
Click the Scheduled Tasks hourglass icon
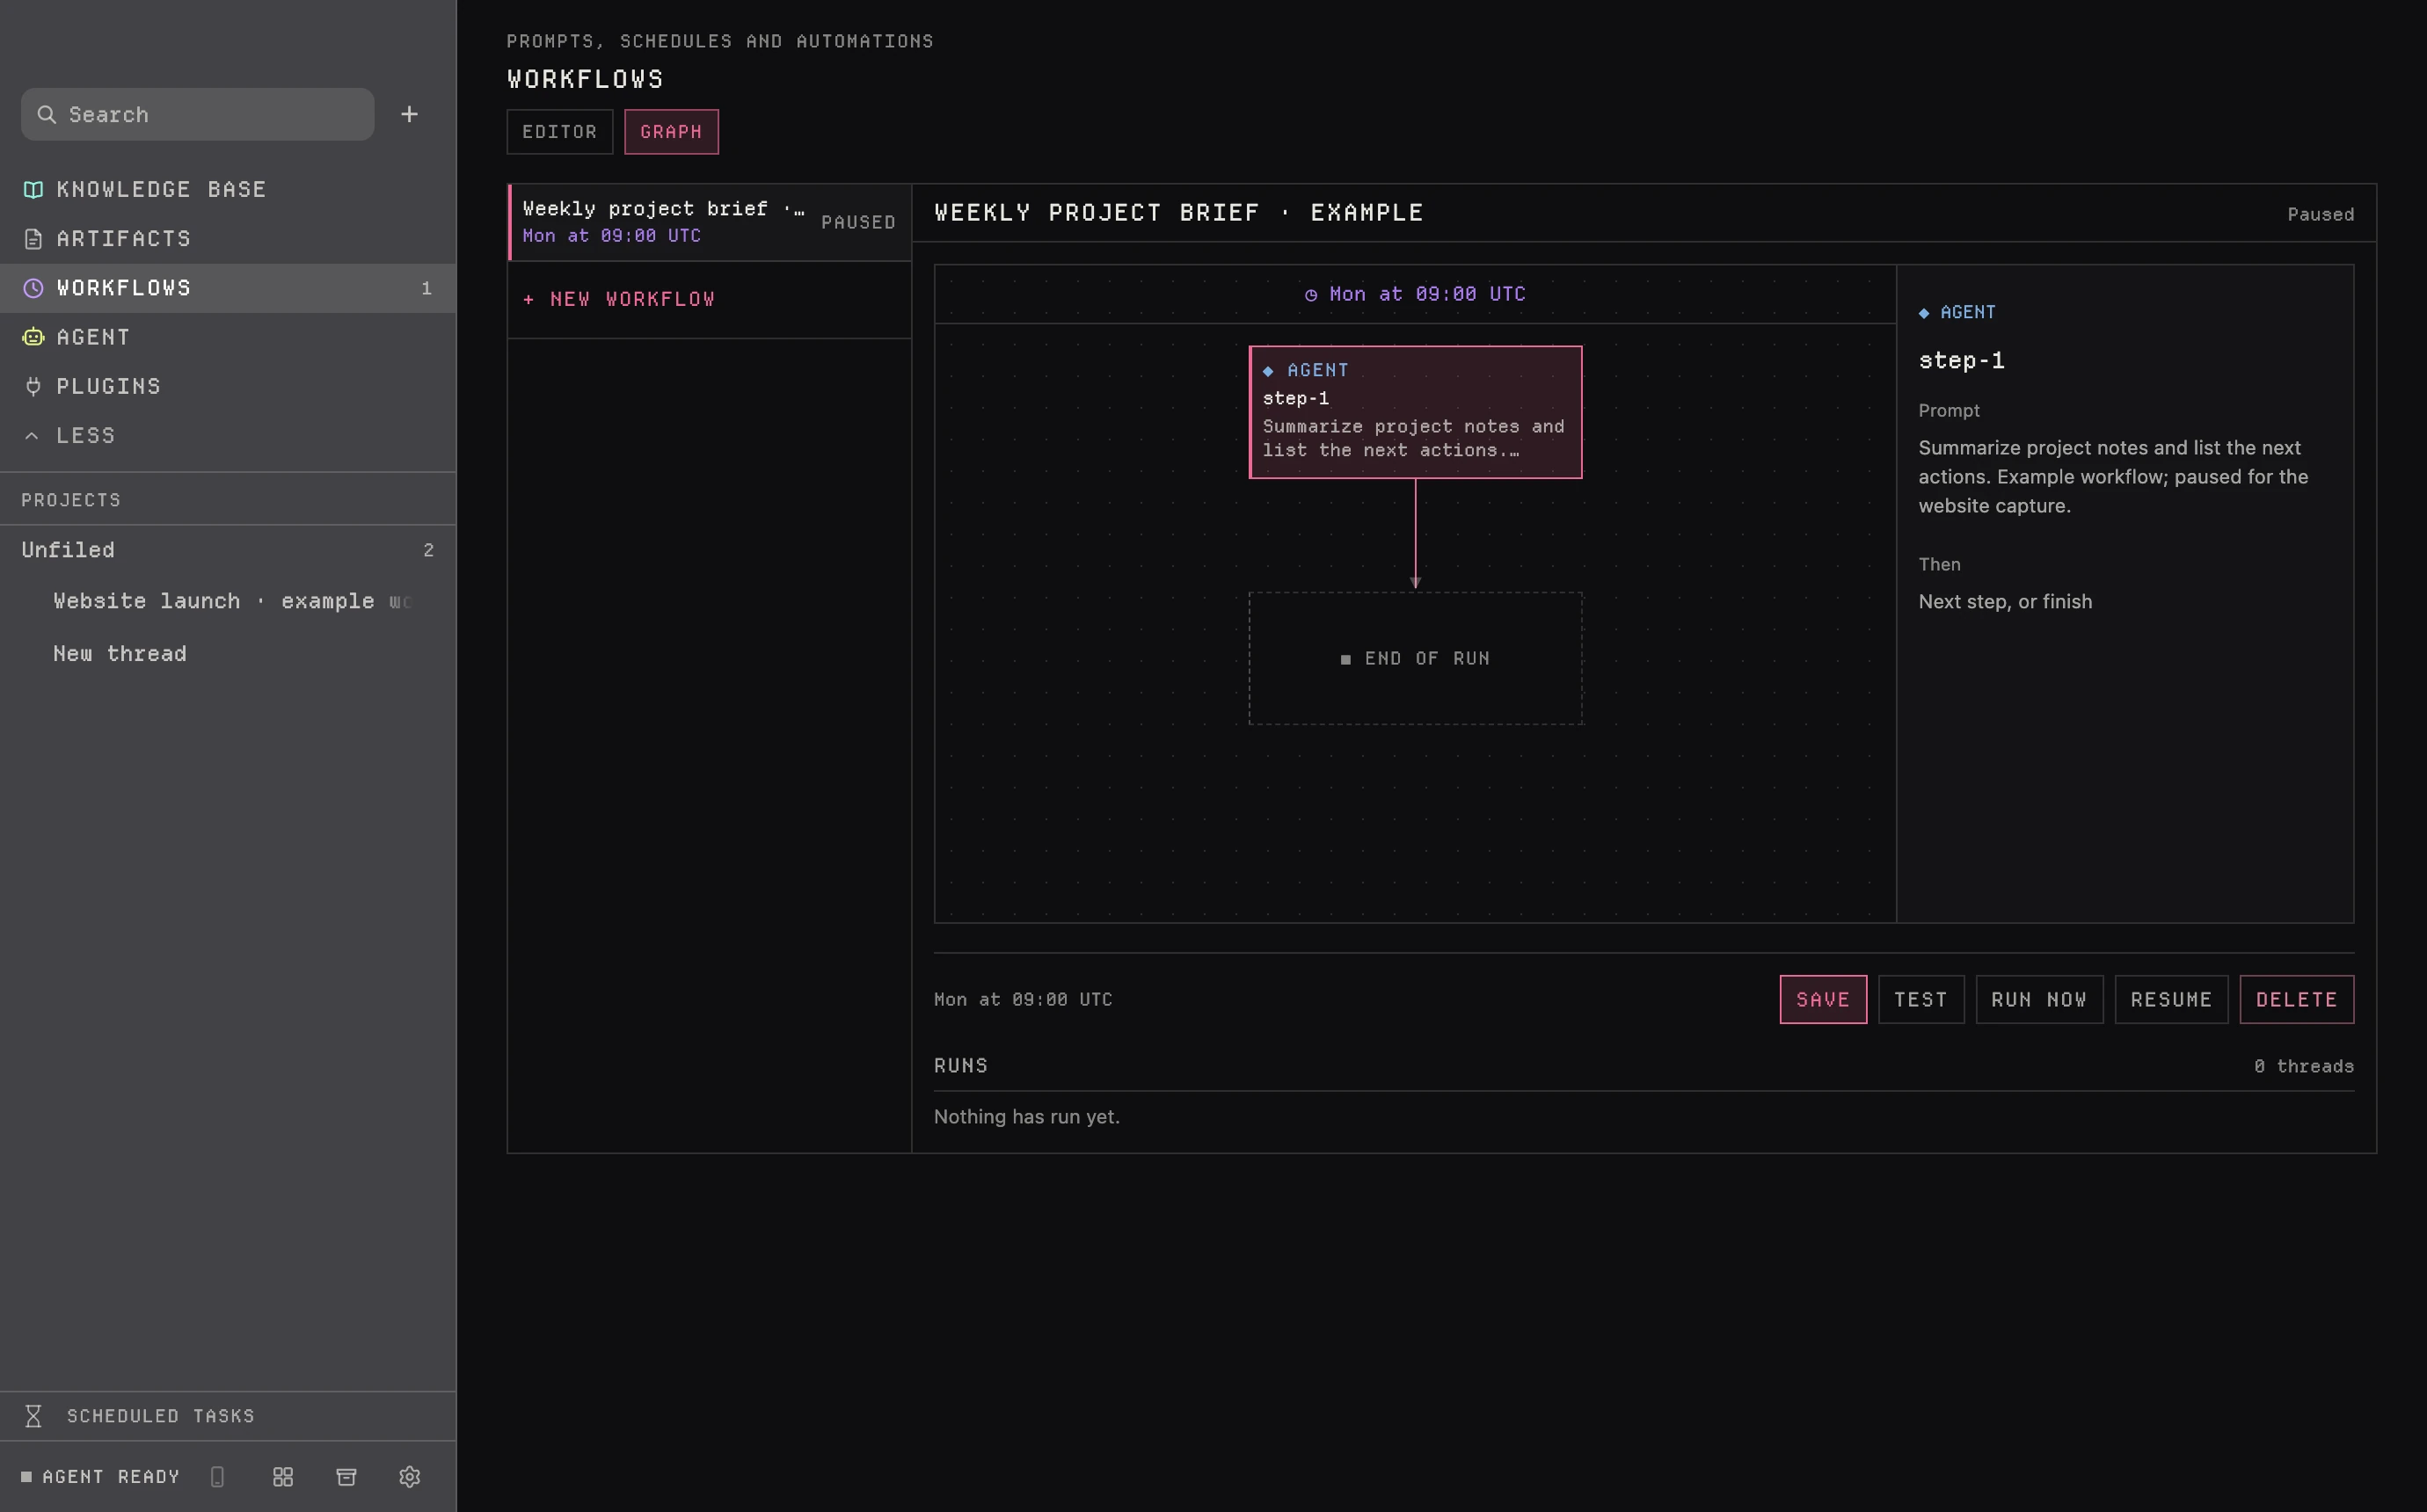point(33,1416)
